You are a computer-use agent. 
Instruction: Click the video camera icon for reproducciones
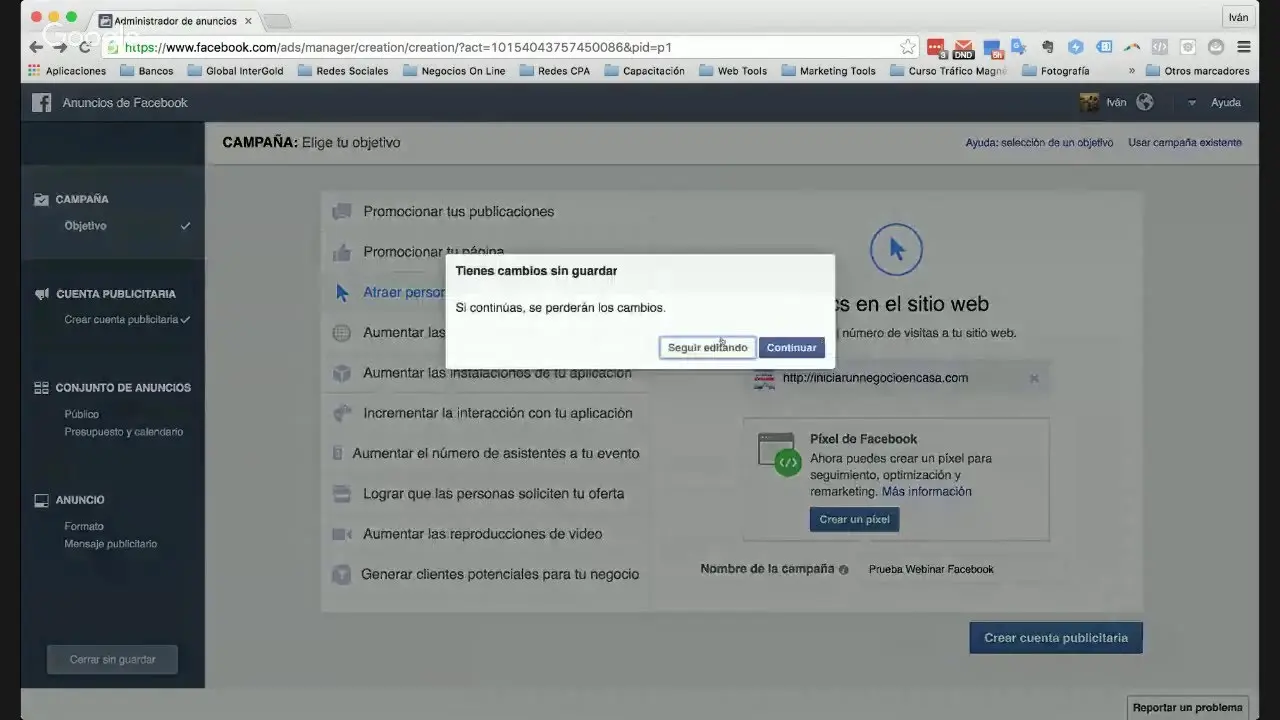[x=342, y=534]
